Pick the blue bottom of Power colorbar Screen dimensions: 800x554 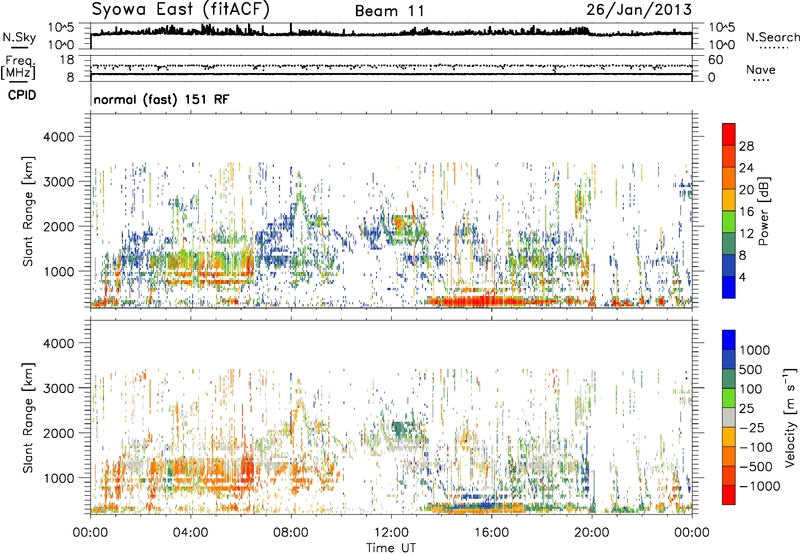(x=729, y=287)
